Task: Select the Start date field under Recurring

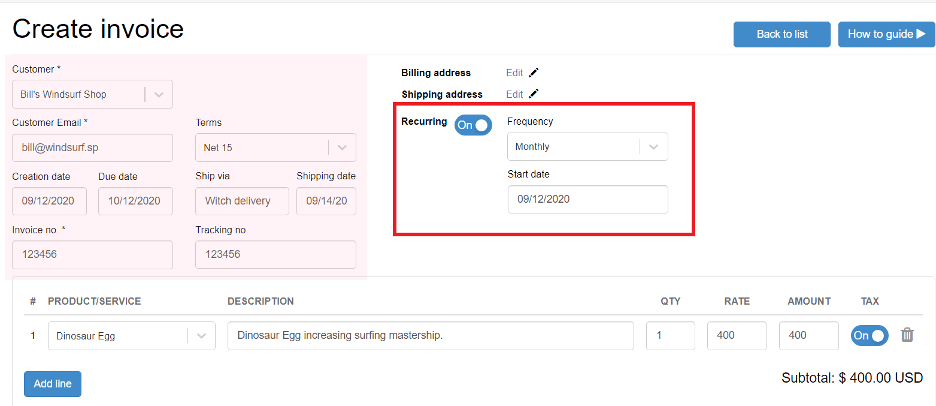Action: pos(587,199)
